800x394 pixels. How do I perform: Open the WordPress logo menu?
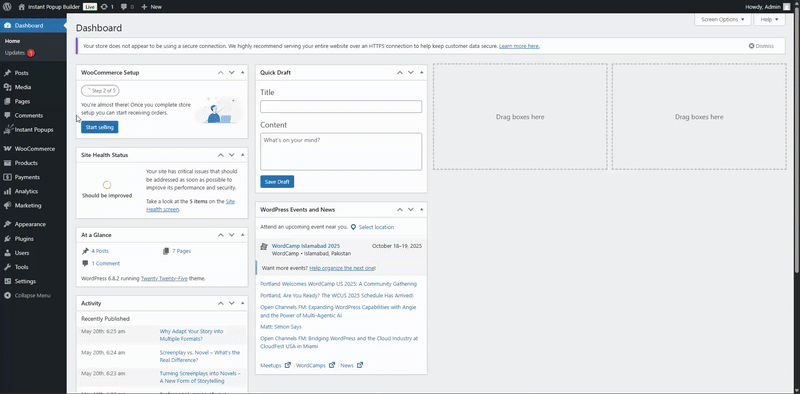click(x=7, y=7)
